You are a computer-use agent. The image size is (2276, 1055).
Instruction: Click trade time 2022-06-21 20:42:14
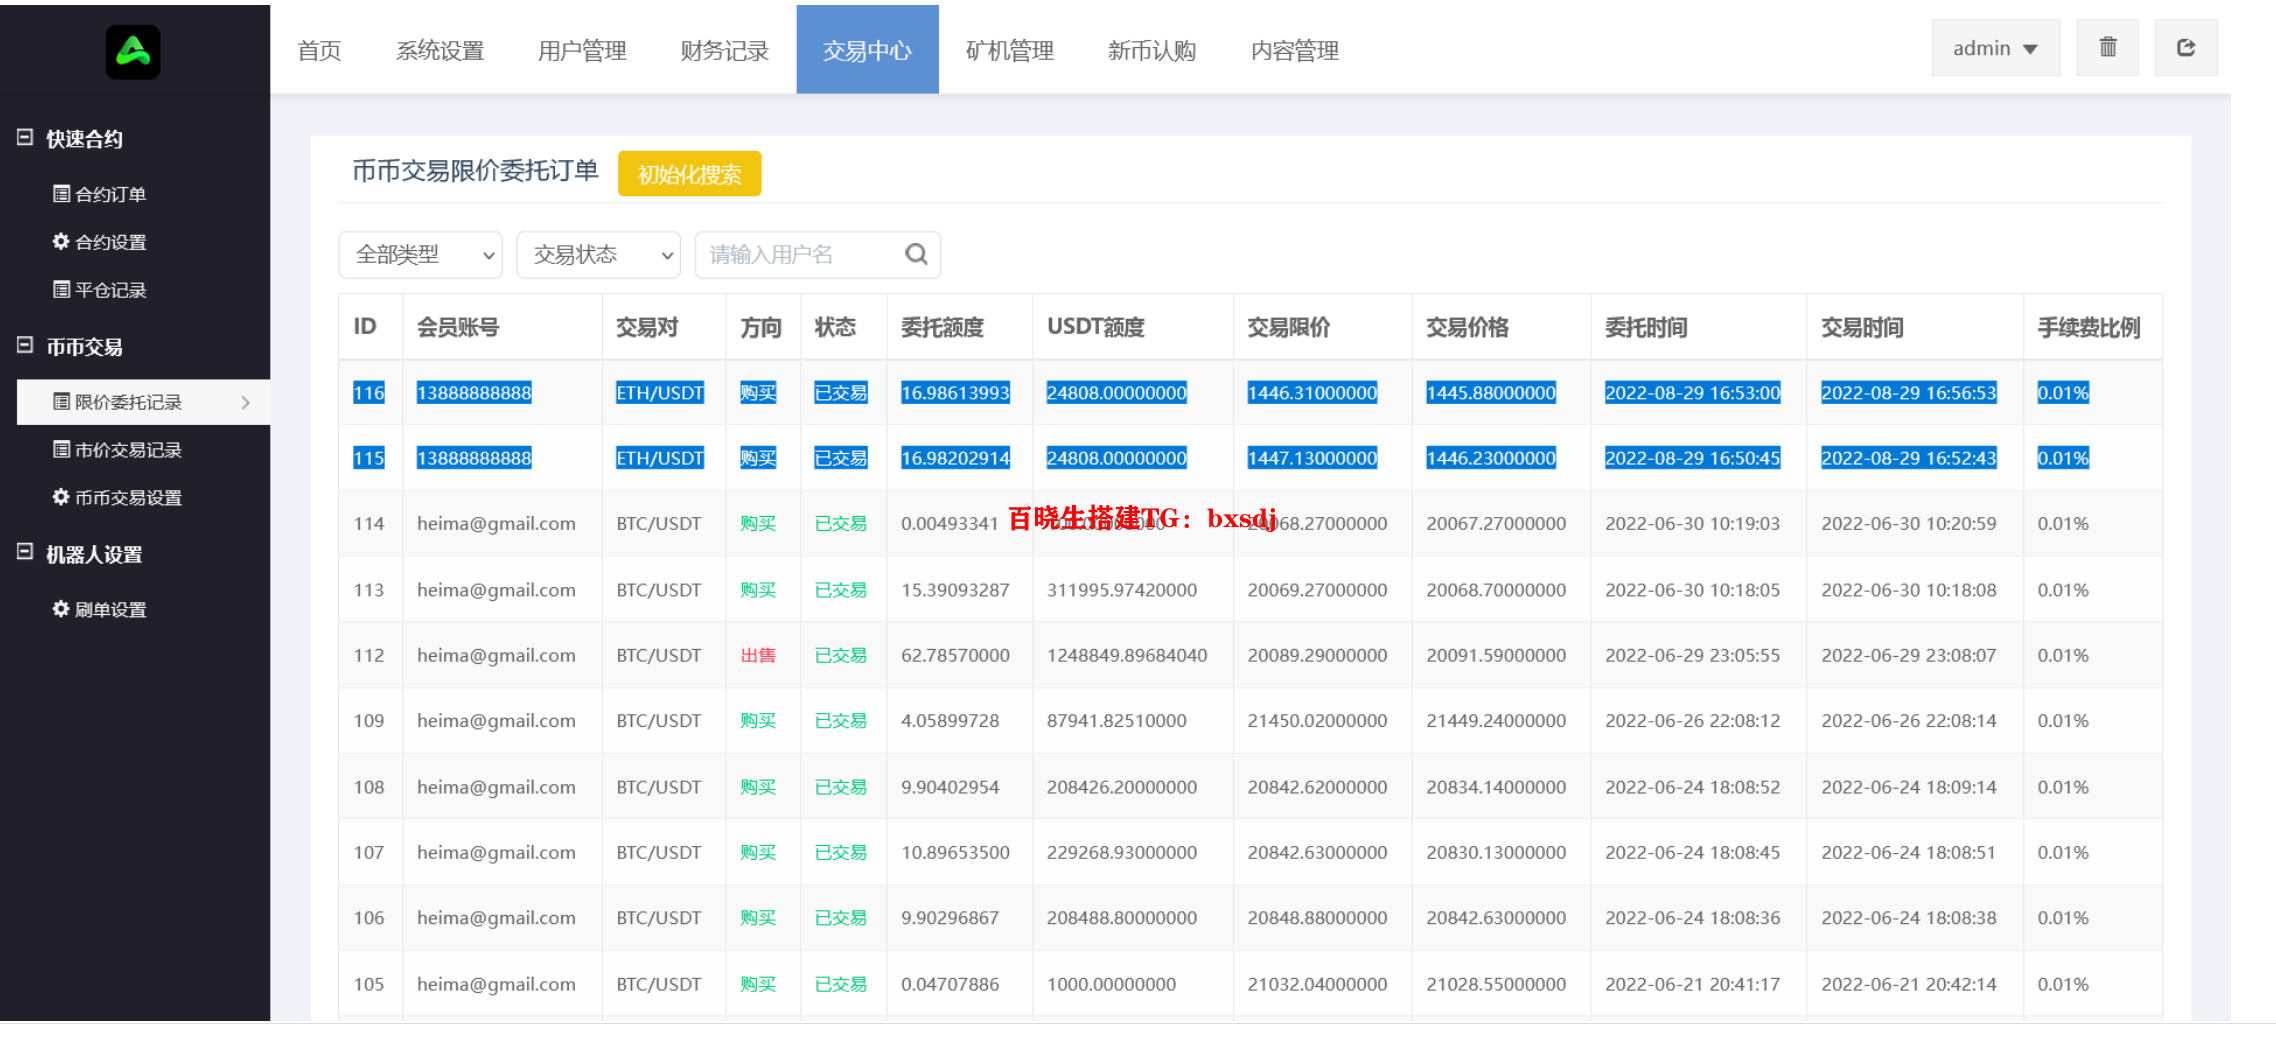1908,984
